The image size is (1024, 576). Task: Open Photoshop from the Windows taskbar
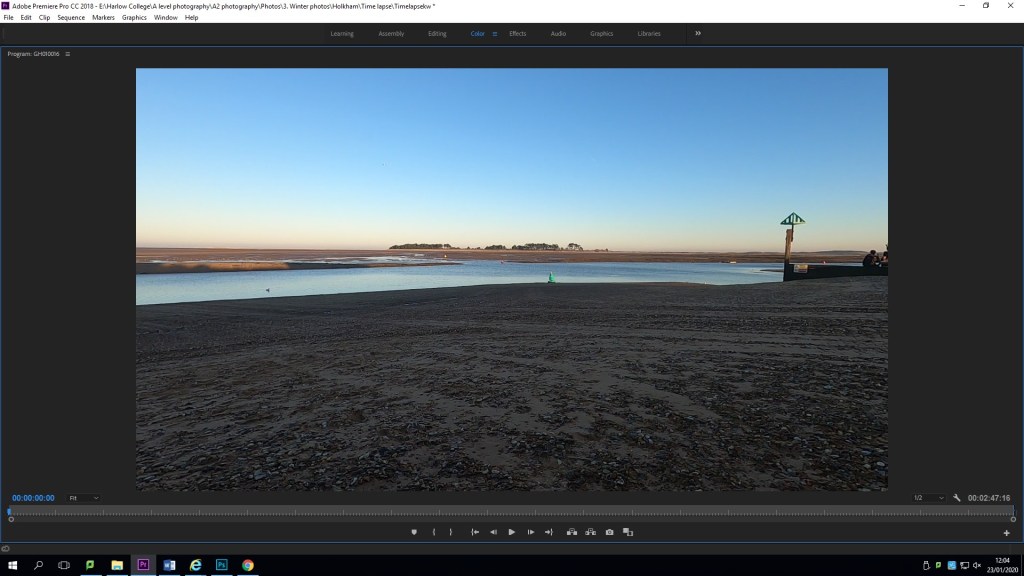point(221,565)
